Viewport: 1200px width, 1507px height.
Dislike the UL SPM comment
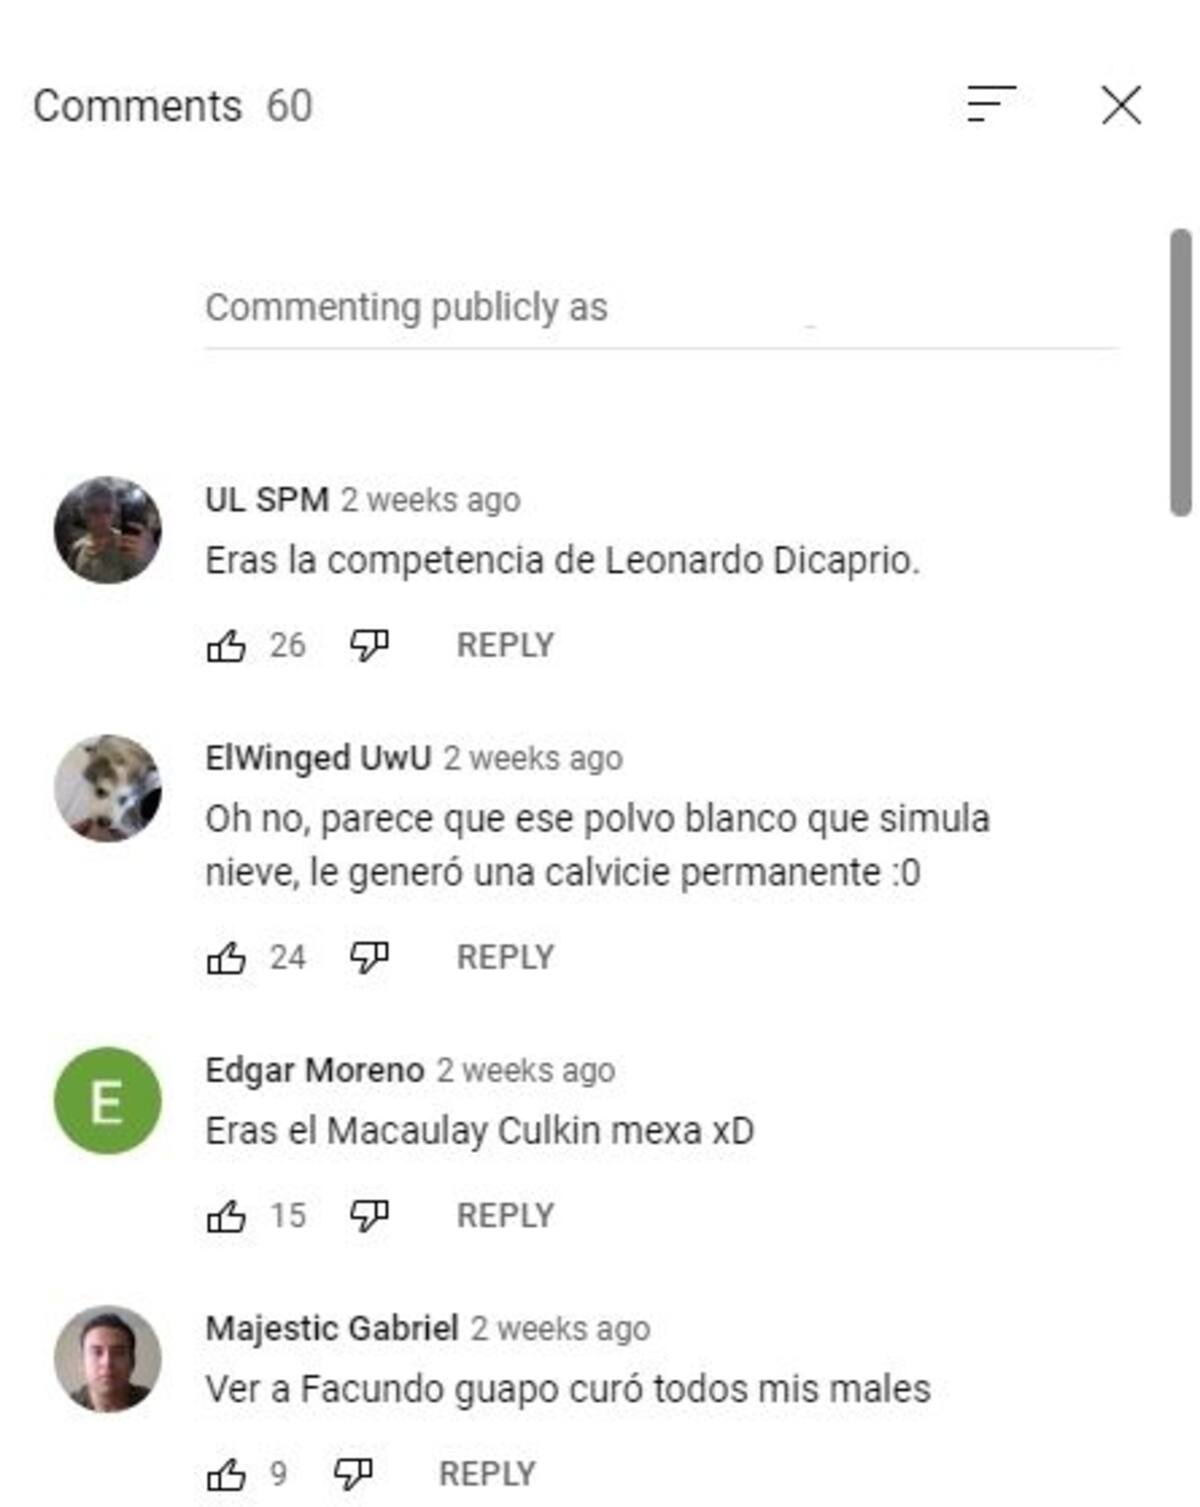point(369,646)
